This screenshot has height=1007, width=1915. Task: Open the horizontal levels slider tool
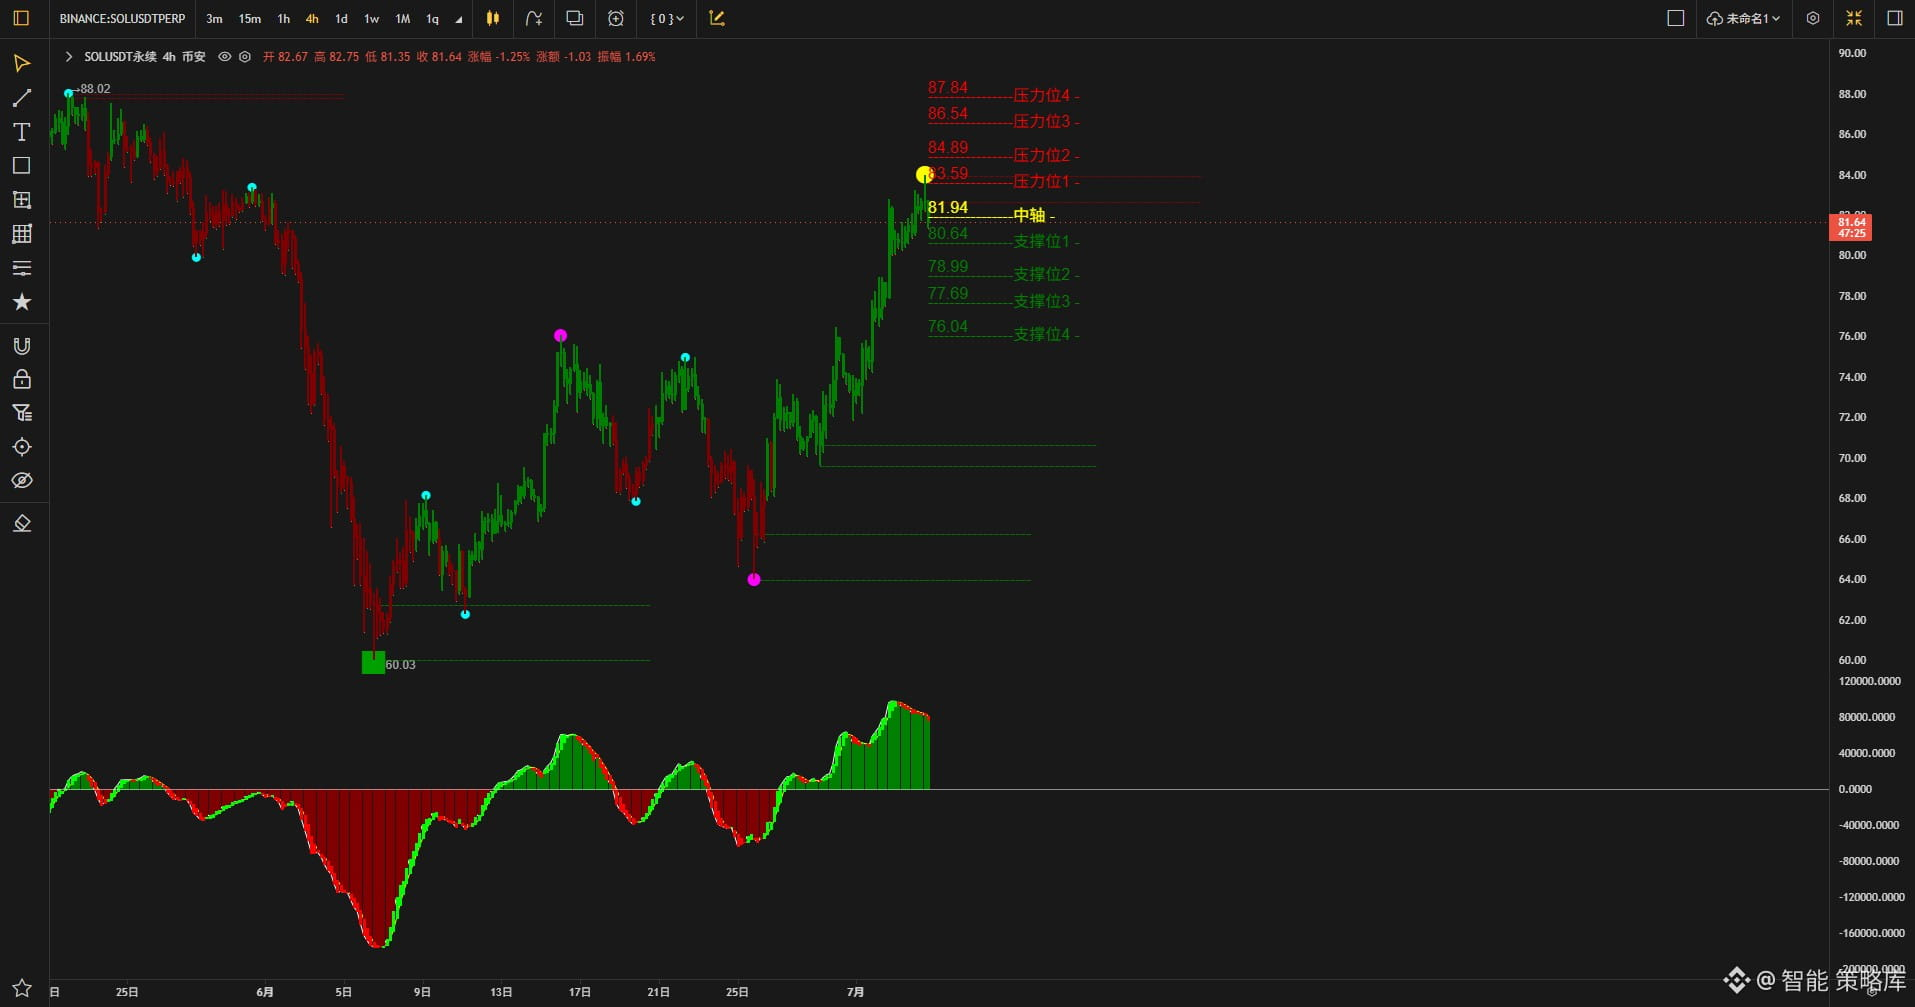tap(21, 268)
